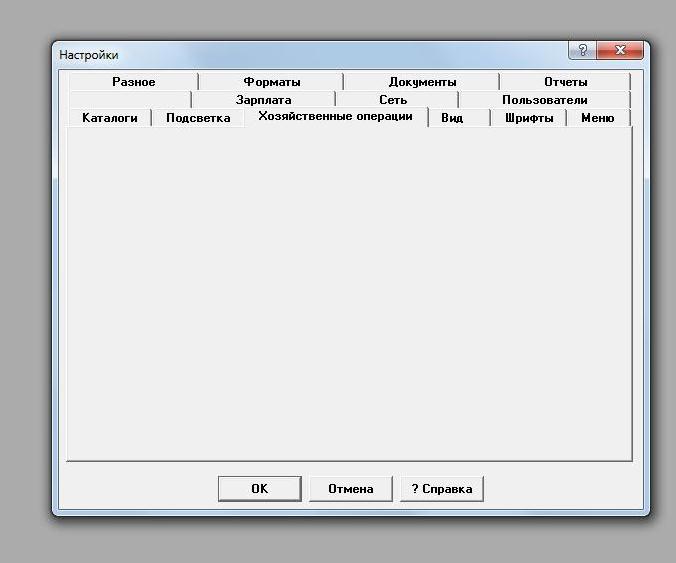The height and width of the screenshot is (563, 676).
Task: Open help via the Справка button
Action: (441, 488)
